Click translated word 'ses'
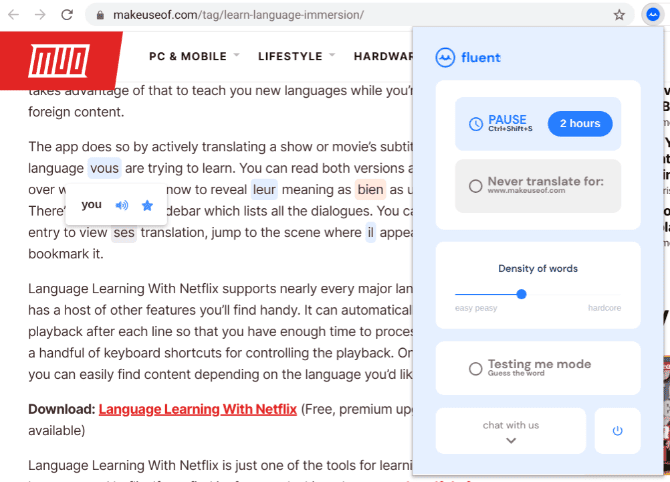 pyautogui.click(x=124, y=232)
